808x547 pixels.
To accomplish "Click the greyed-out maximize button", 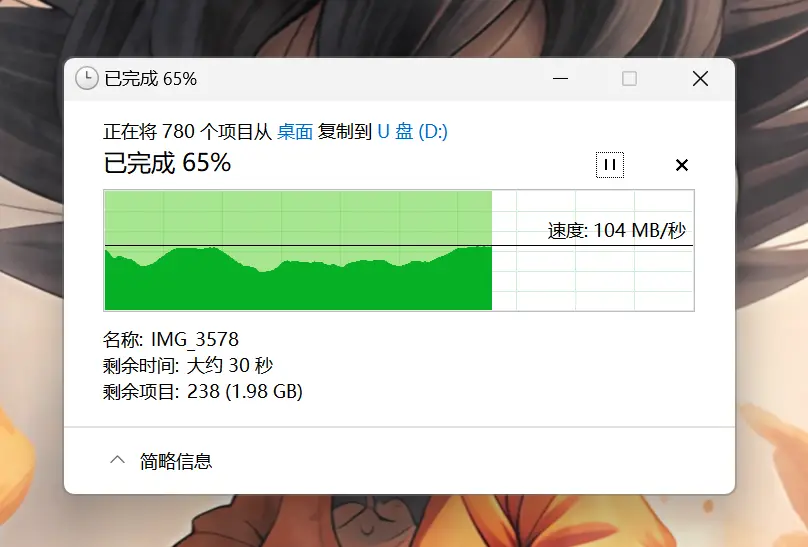I will pyautogui.click(x=629, y=79).
